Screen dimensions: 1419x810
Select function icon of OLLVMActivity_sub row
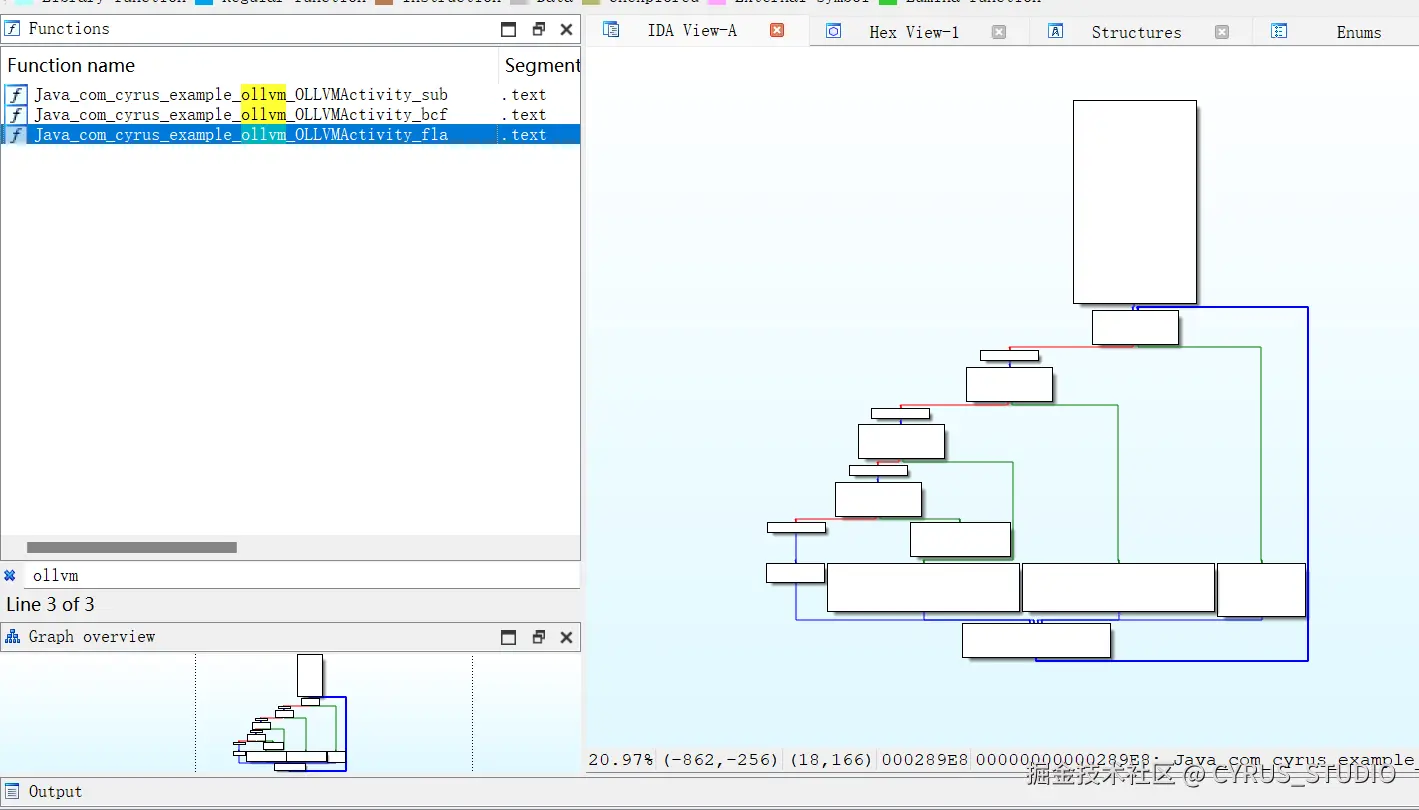point(16,95)
